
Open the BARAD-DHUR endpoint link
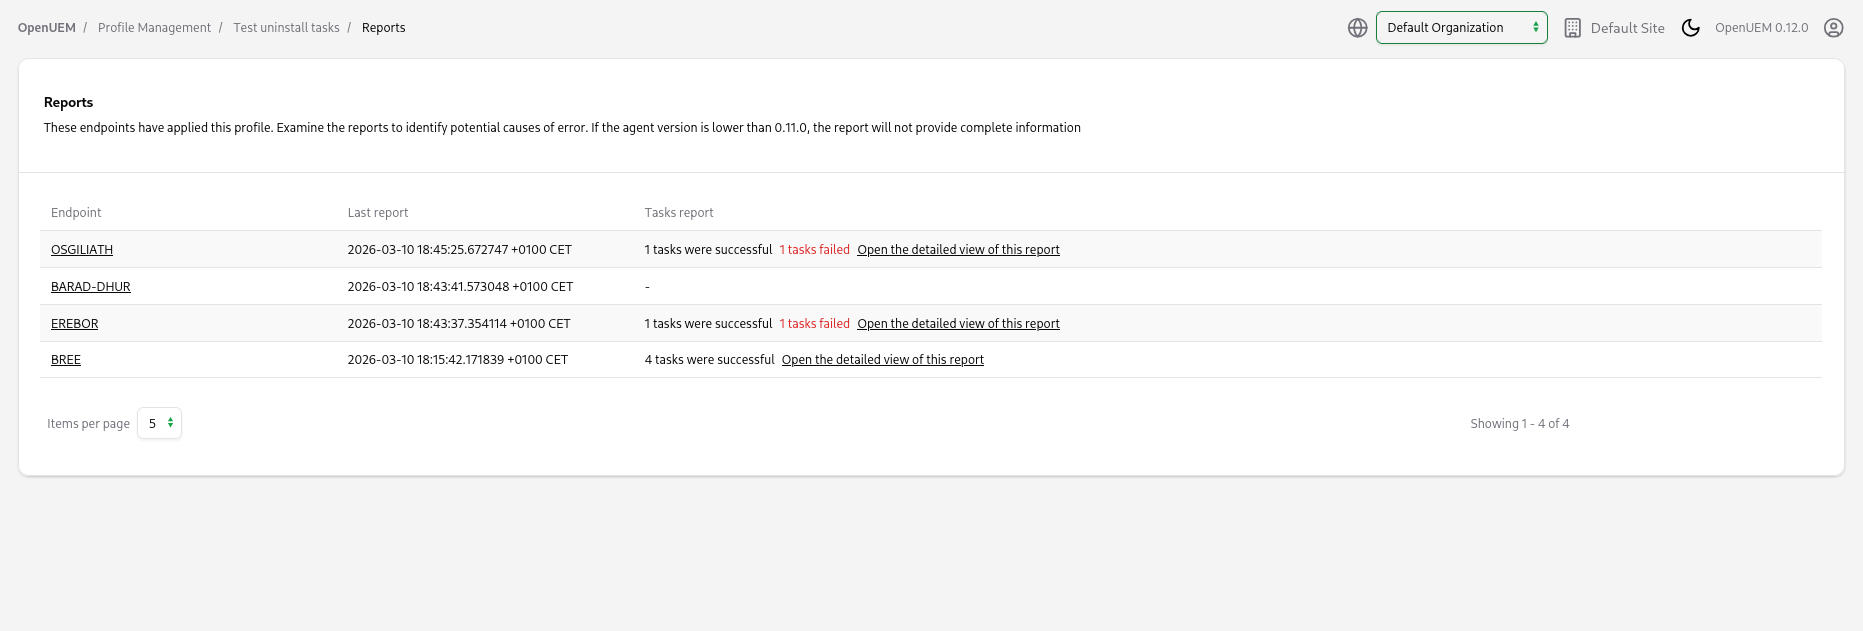point(91,287)
